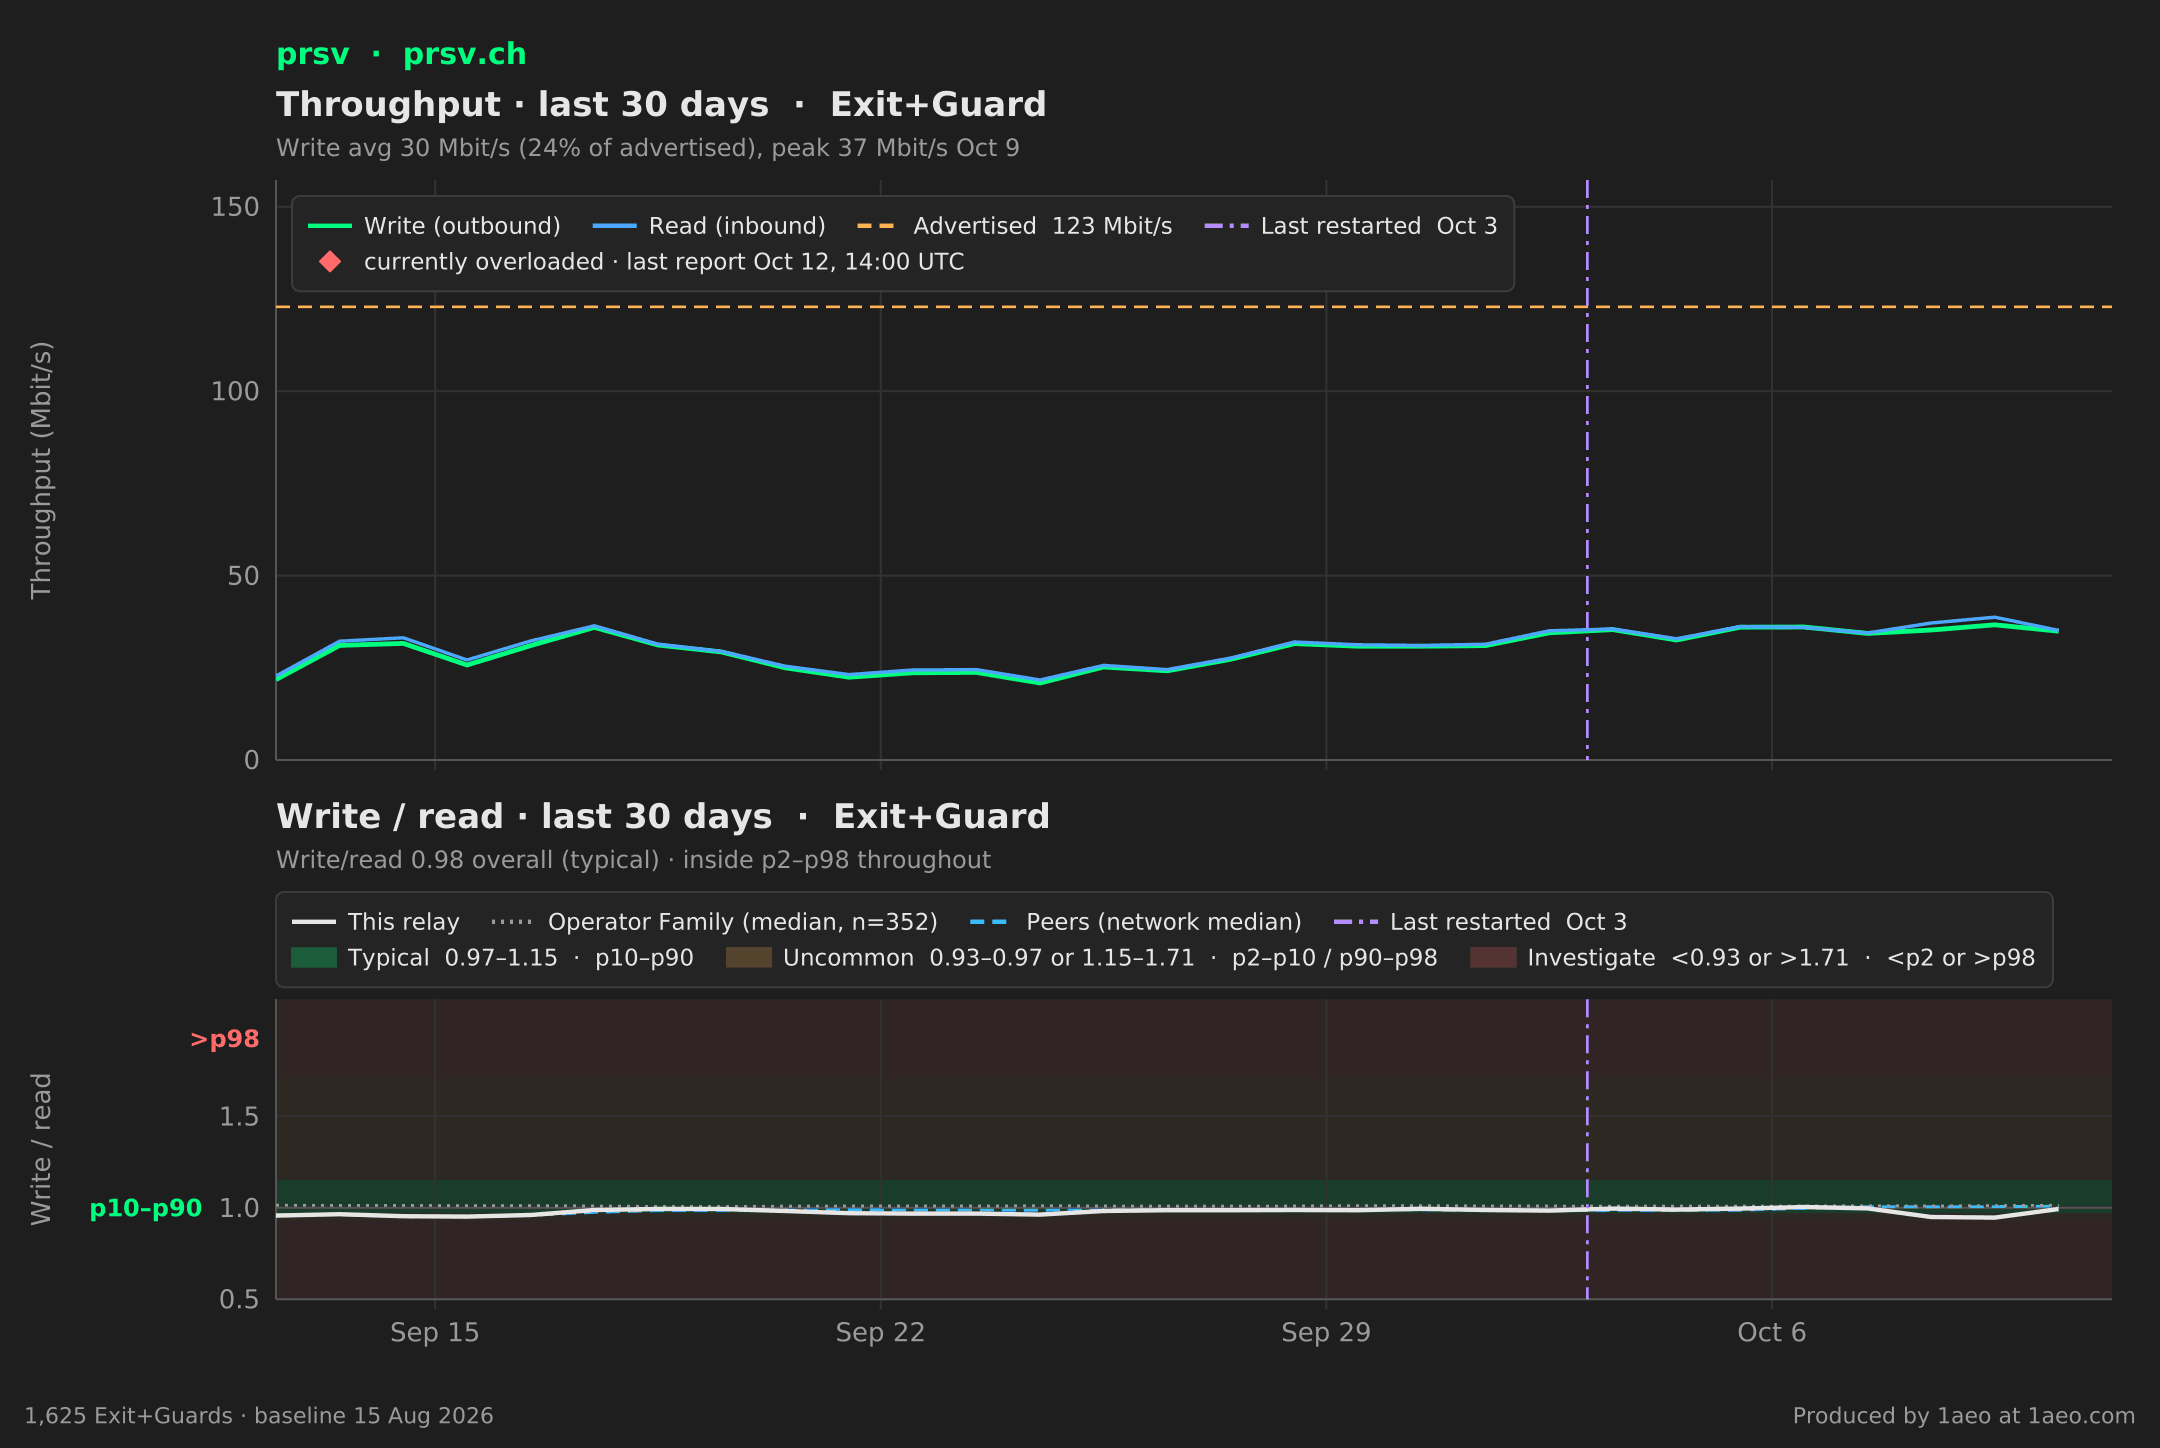Viewport: 2160px width, 1448px height.
Task: Click the brown Uncommon legend swatch
Action: 749,958
